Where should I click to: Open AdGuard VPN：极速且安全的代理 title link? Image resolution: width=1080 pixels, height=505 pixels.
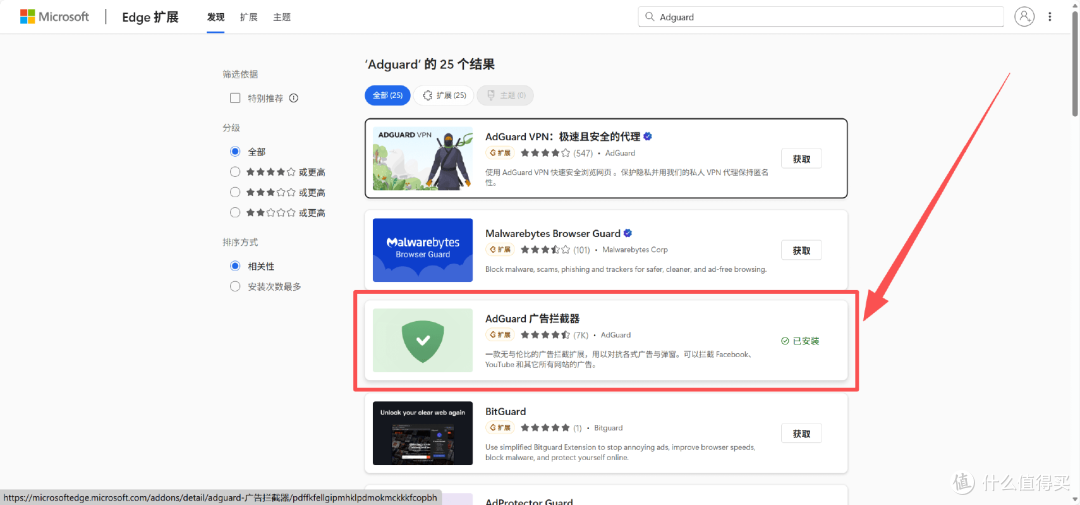[x=563, y=136]
